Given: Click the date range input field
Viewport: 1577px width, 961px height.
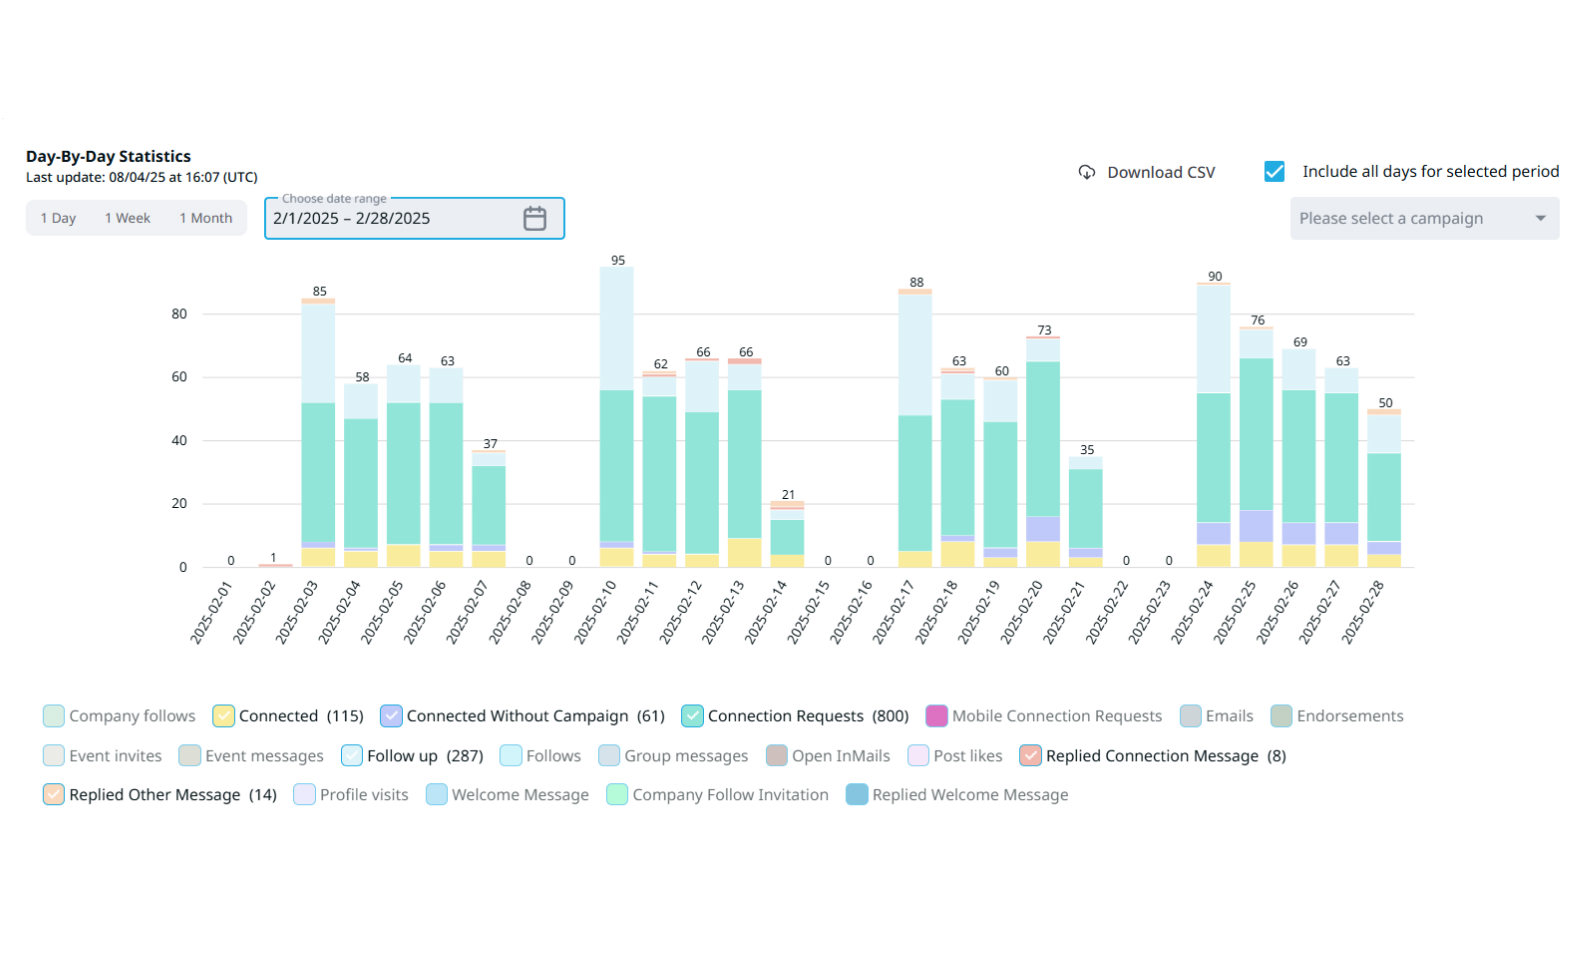Looking at the screenshot, I should [x=390, y=218].
